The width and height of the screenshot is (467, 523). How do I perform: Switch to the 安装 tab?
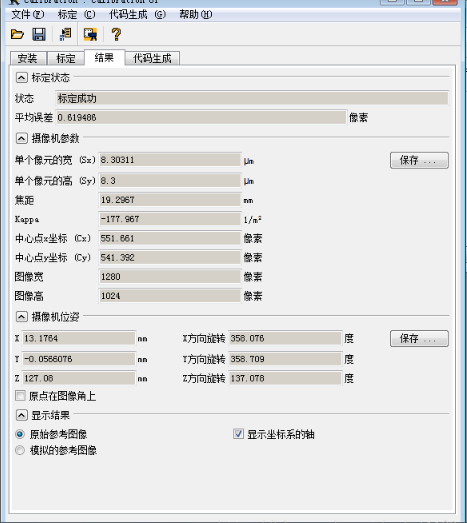[x=28, y=58]
